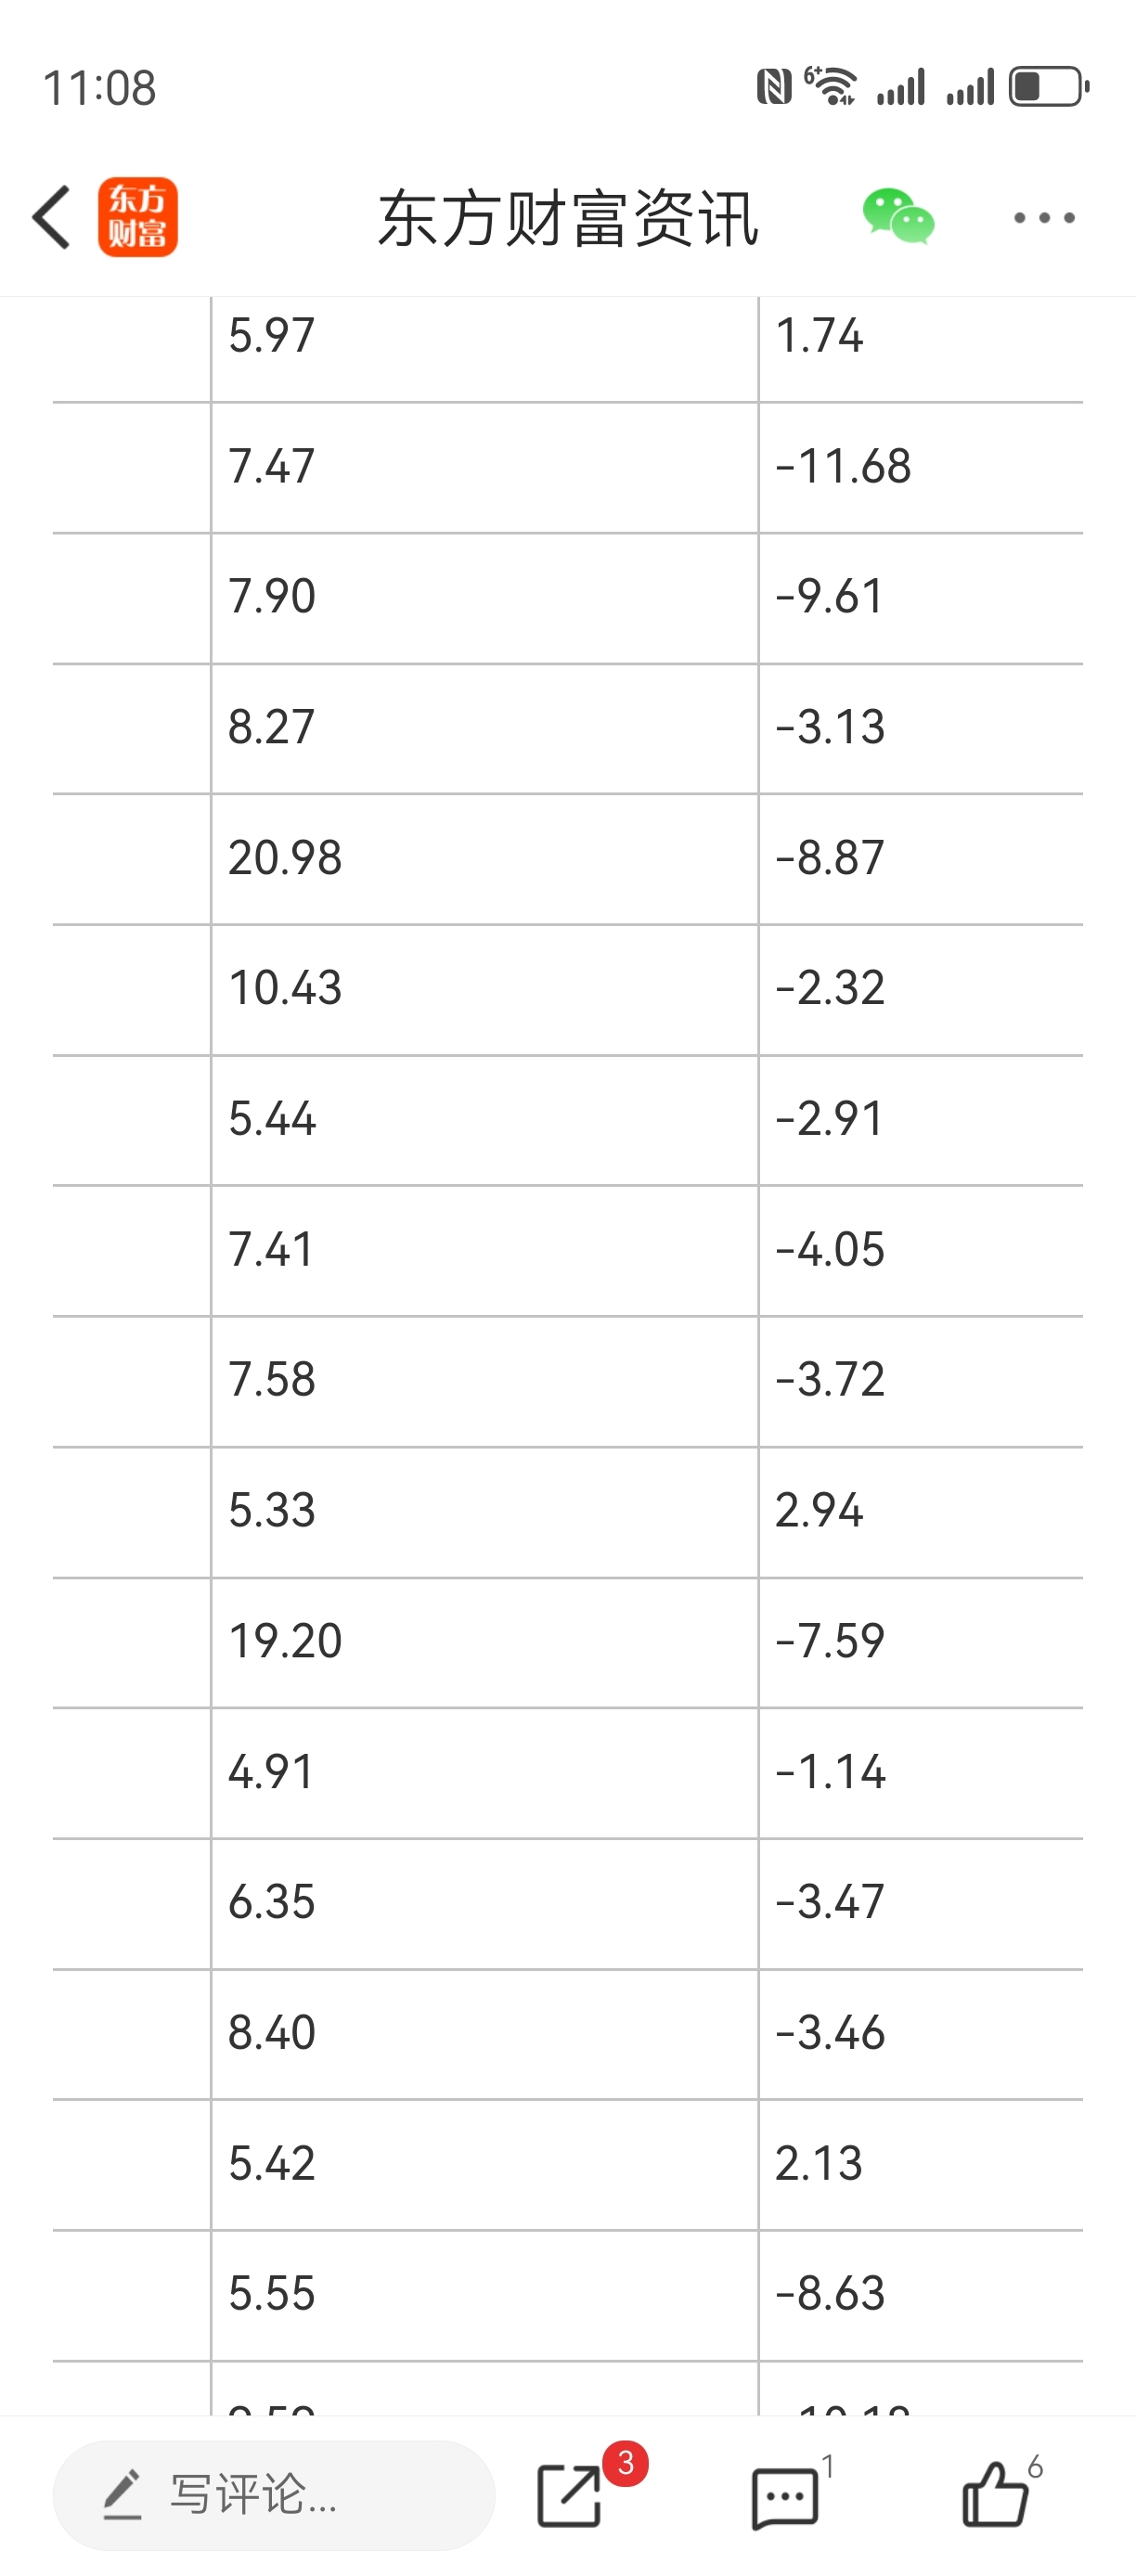Tap the -9.61 table value
Image resolution: width=1136 pixels, height=2576 pixels.
(x=829, y=597)
